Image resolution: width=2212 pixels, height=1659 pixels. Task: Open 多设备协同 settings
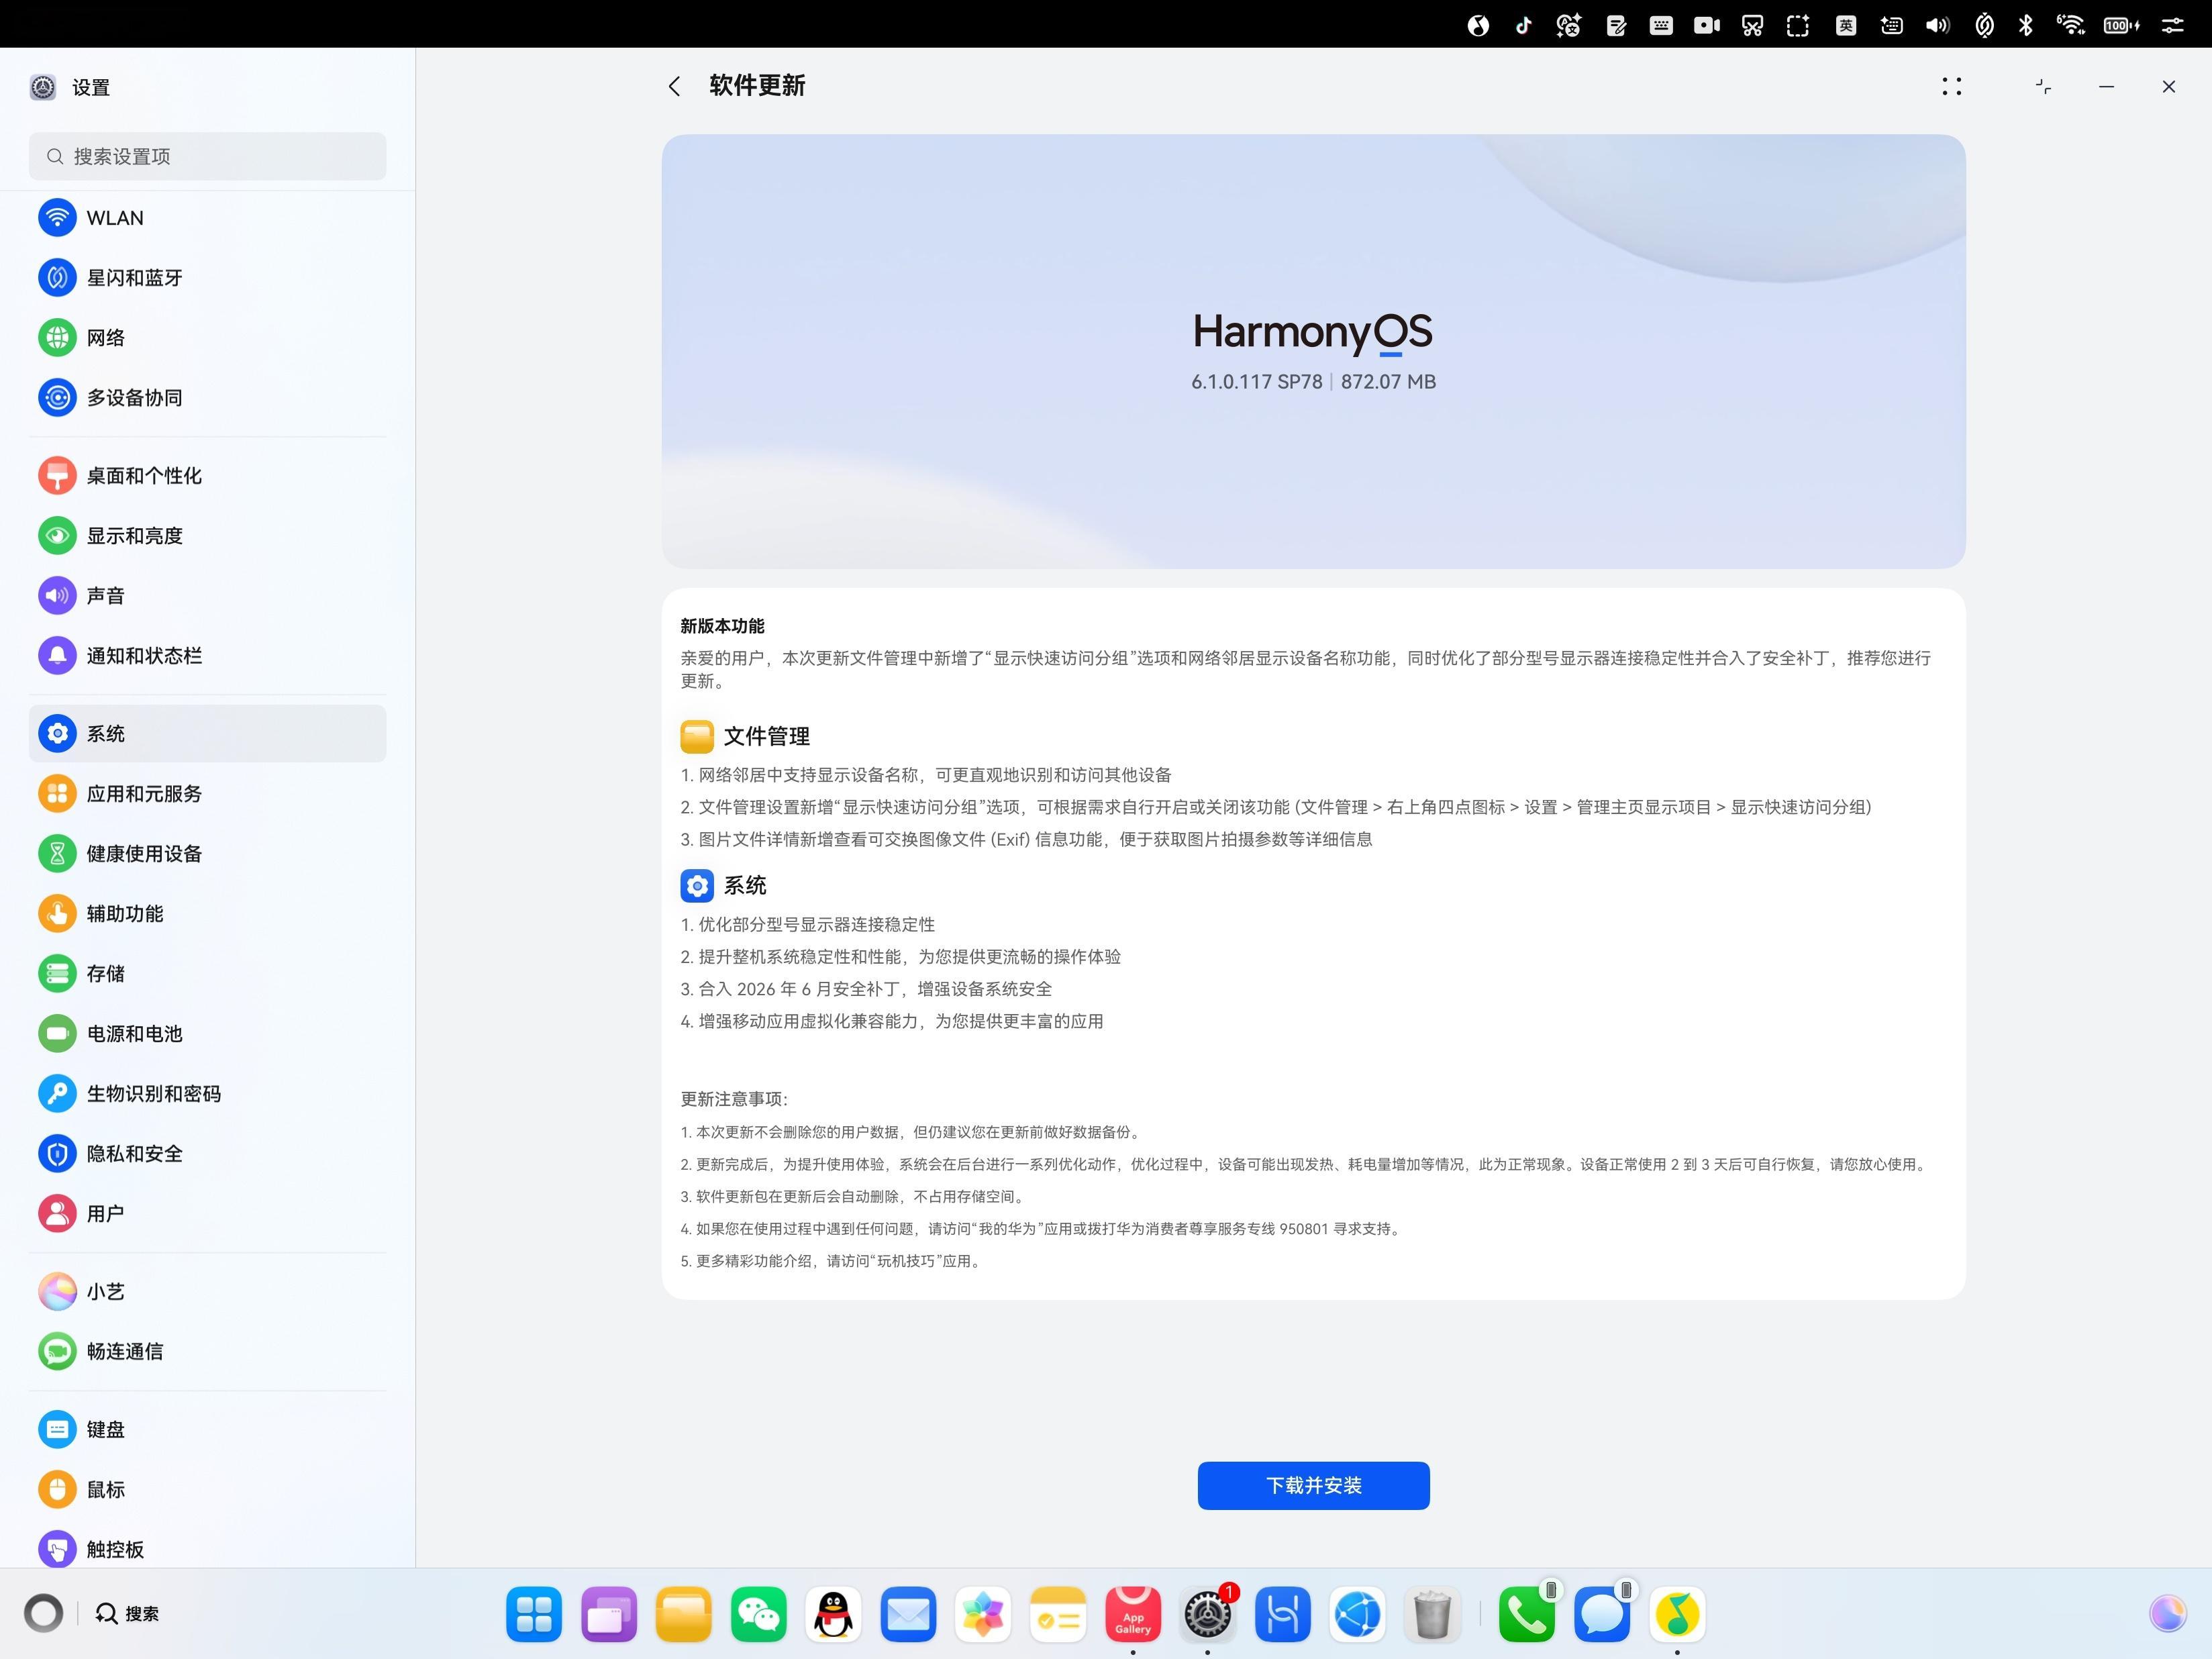(207, 398)
